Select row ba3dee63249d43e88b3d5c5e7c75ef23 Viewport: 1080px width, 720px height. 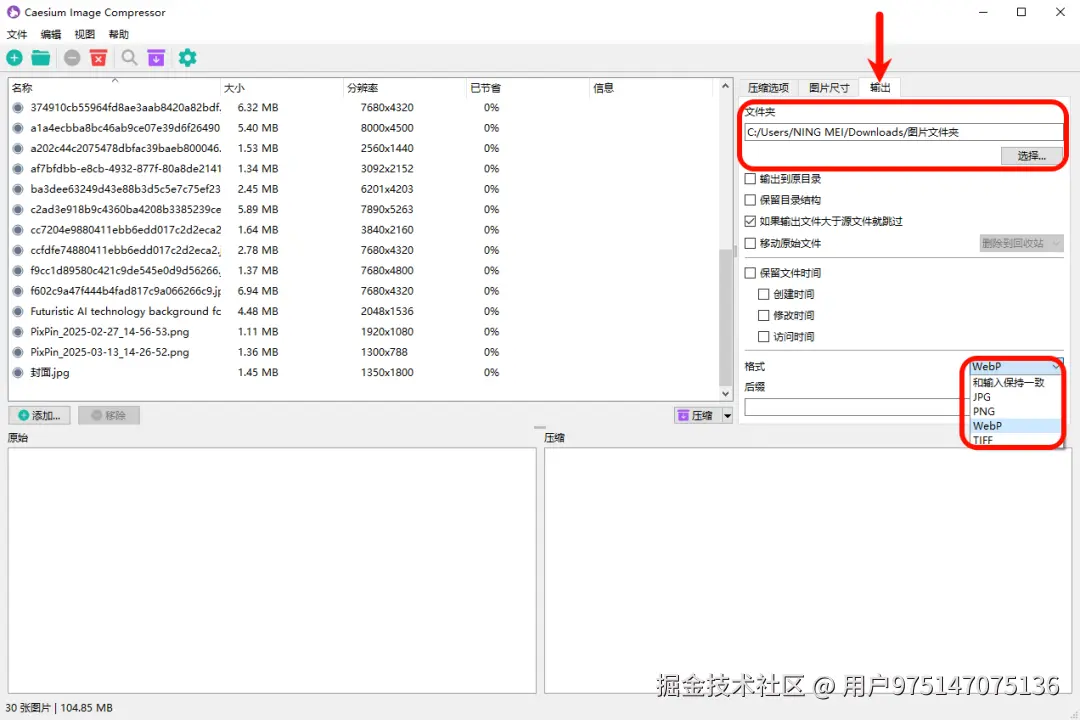pyautogui.click(x=362, y=189)
